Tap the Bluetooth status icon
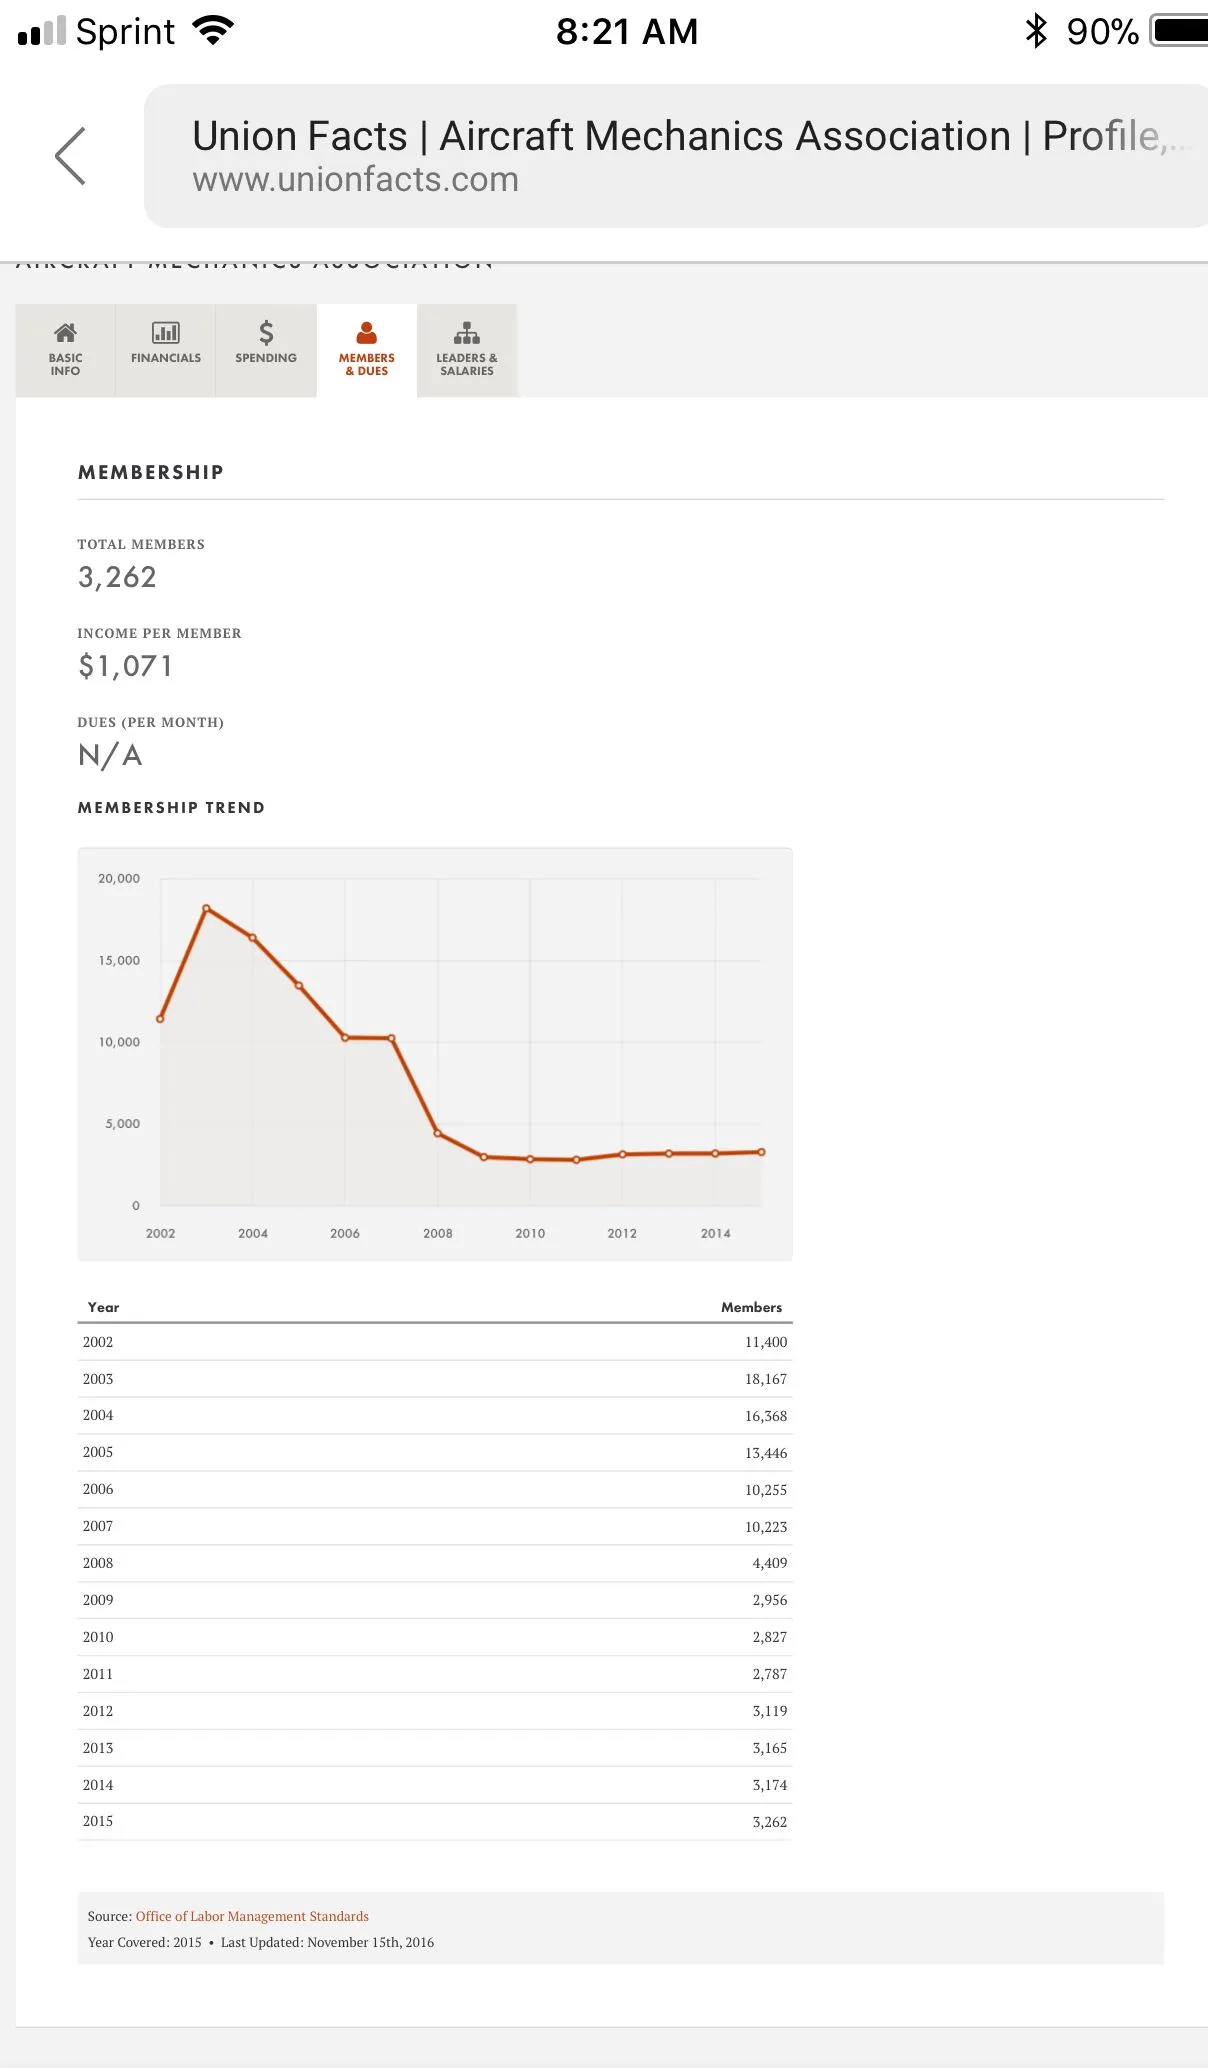This screenshot has height=2068, width=1208. (x=1036, y=31)
